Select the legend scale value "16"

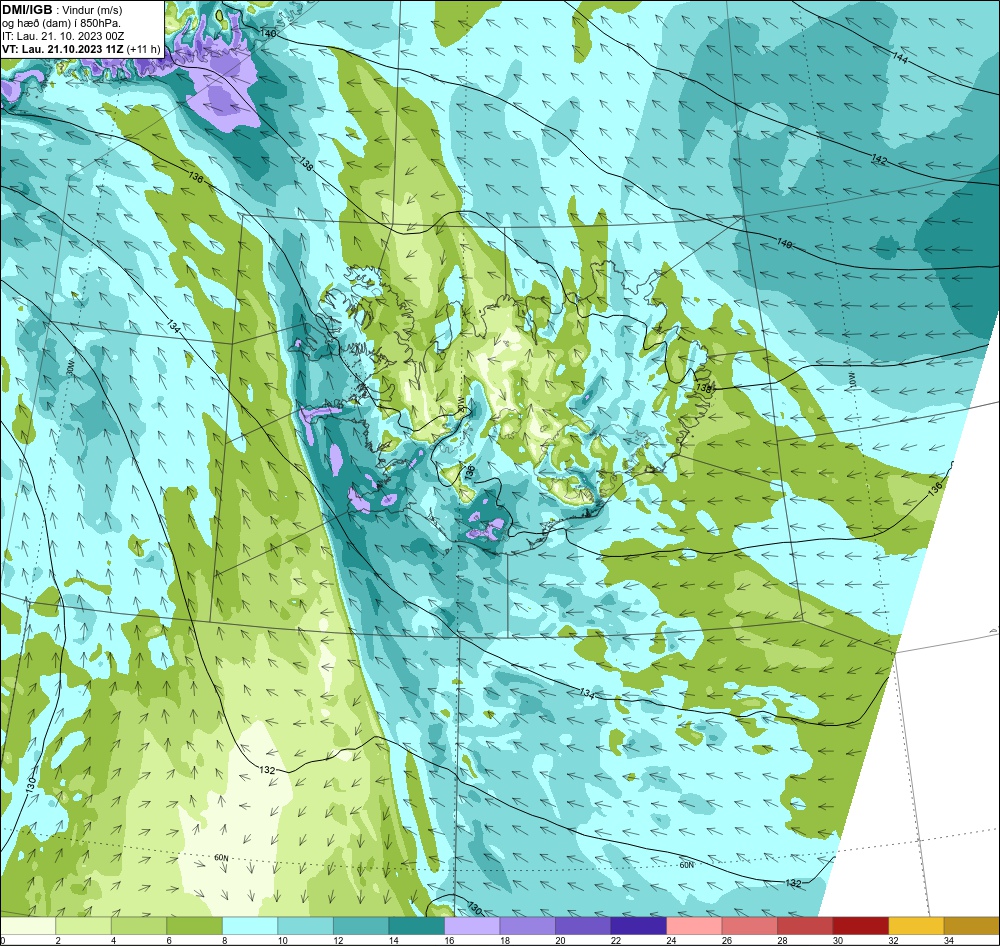(x=449, y=940)
